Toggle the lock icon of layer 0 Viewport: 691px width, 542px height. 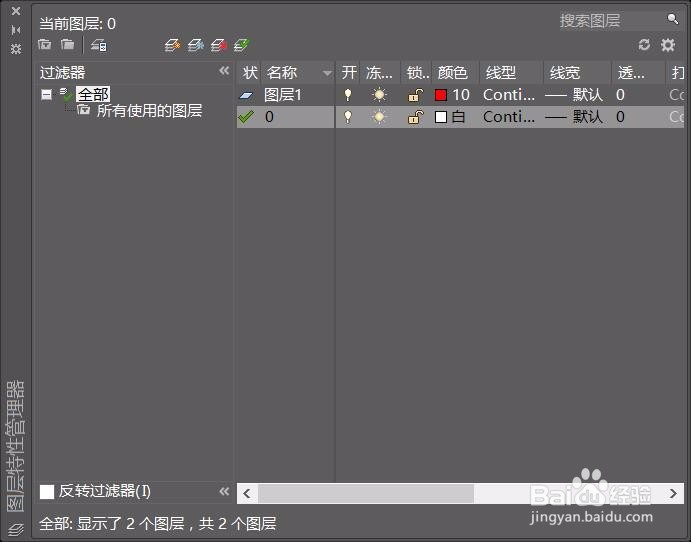coord(416,117)
